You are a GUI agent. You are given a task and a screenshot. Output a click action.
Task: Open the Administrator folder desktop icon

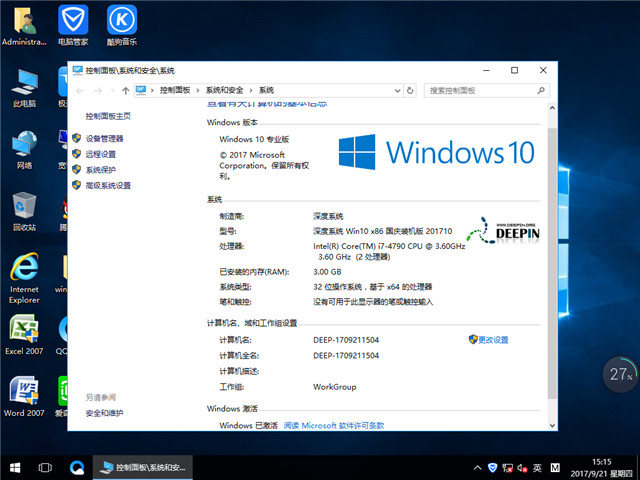click(x=24, y=25)
